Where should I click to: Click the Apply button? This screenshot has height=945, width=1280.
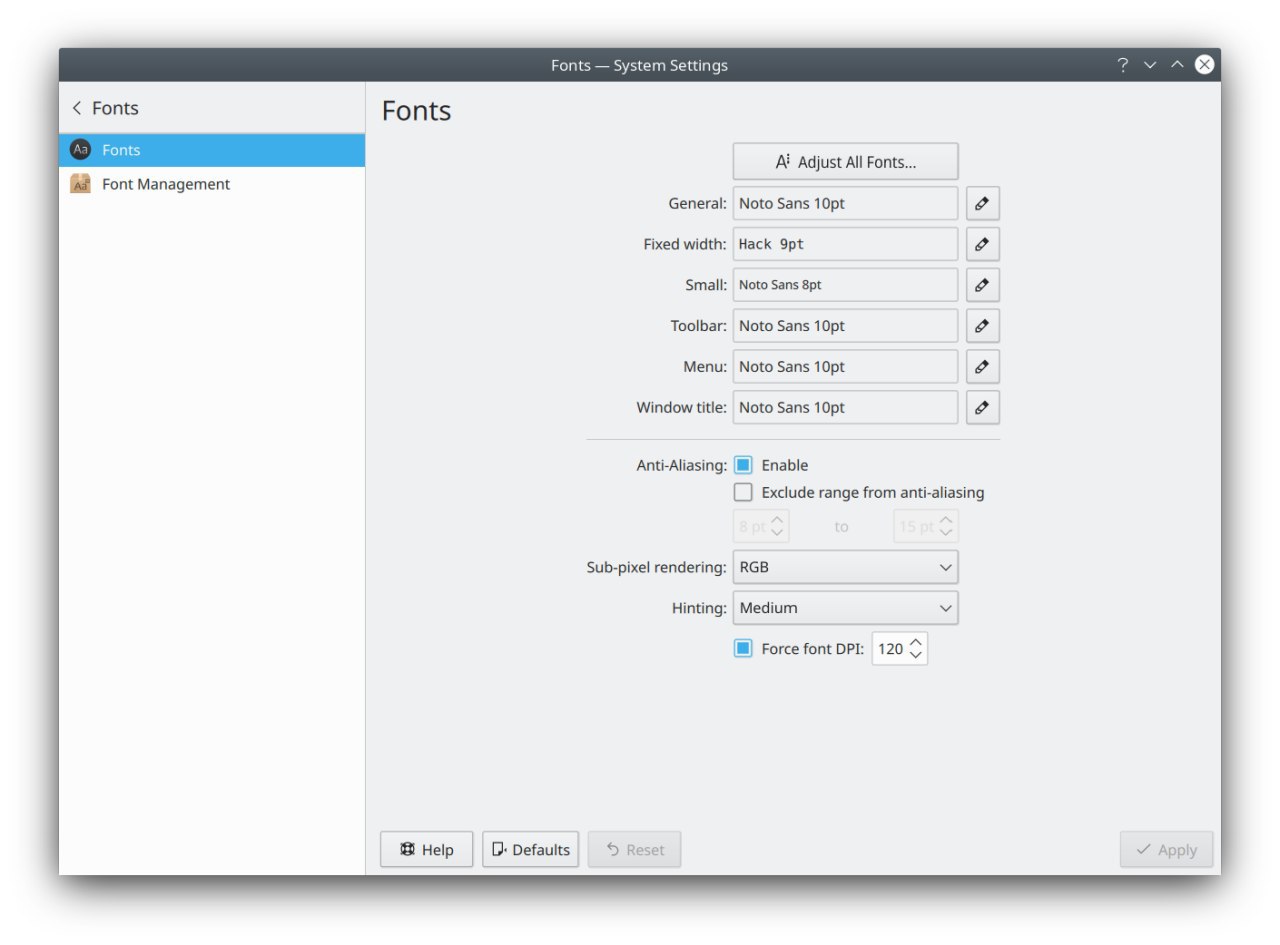1166,850
